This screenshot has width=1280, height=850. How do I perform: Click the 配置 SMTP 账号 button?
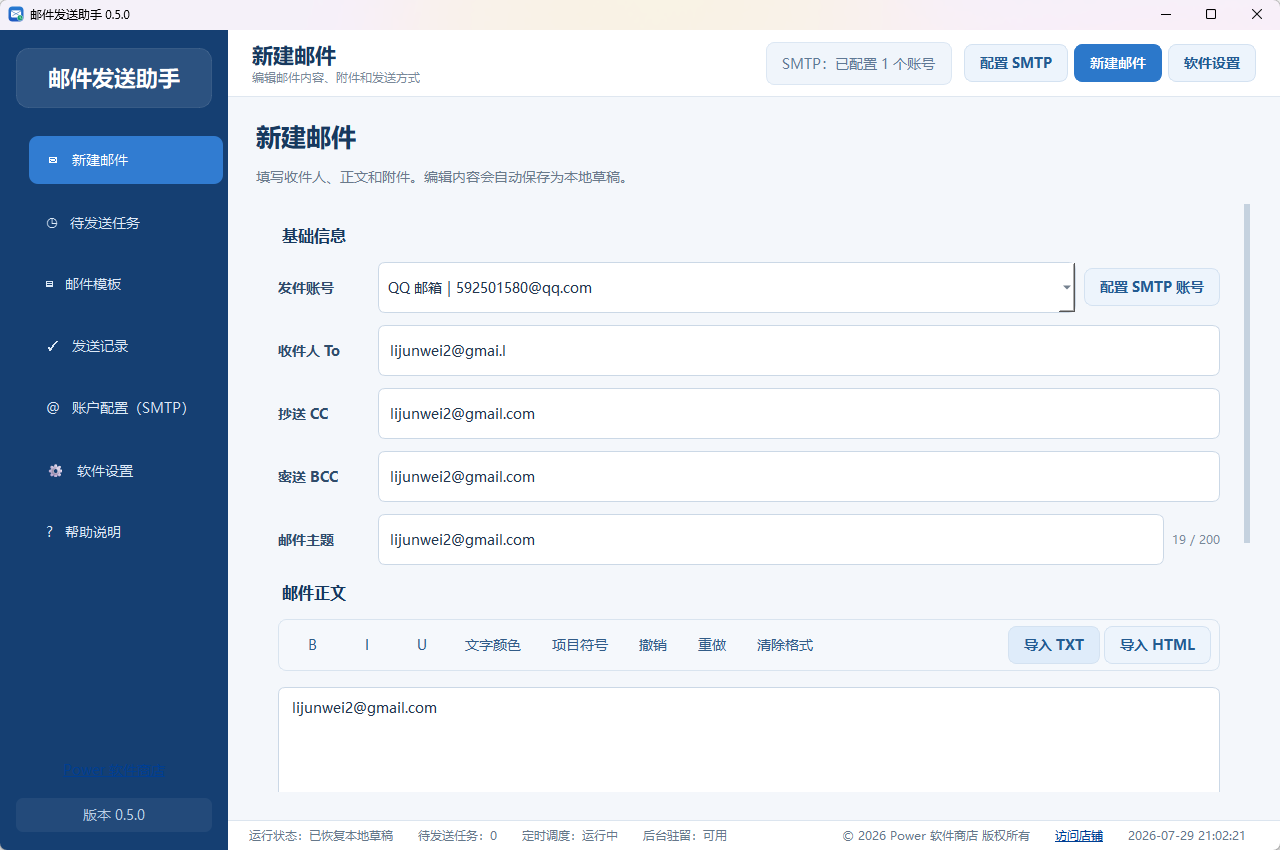pos(1152,287)
